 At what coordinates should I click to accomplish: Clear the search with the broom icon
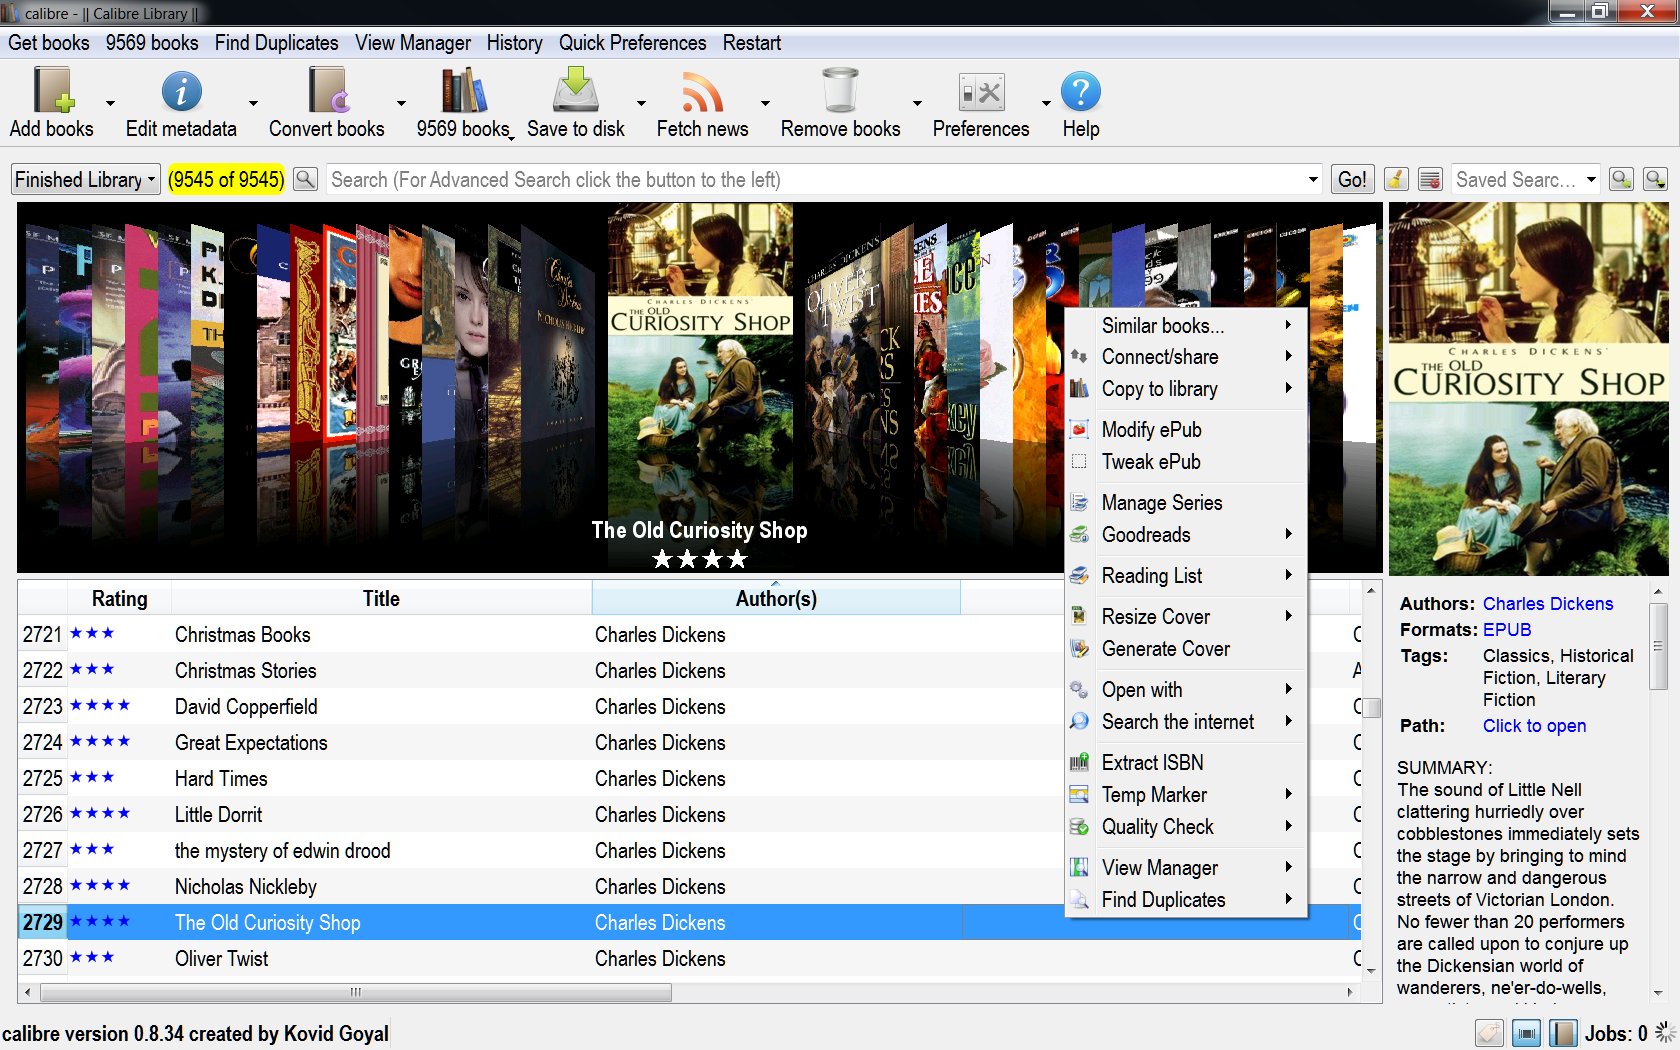[1396, 179]
